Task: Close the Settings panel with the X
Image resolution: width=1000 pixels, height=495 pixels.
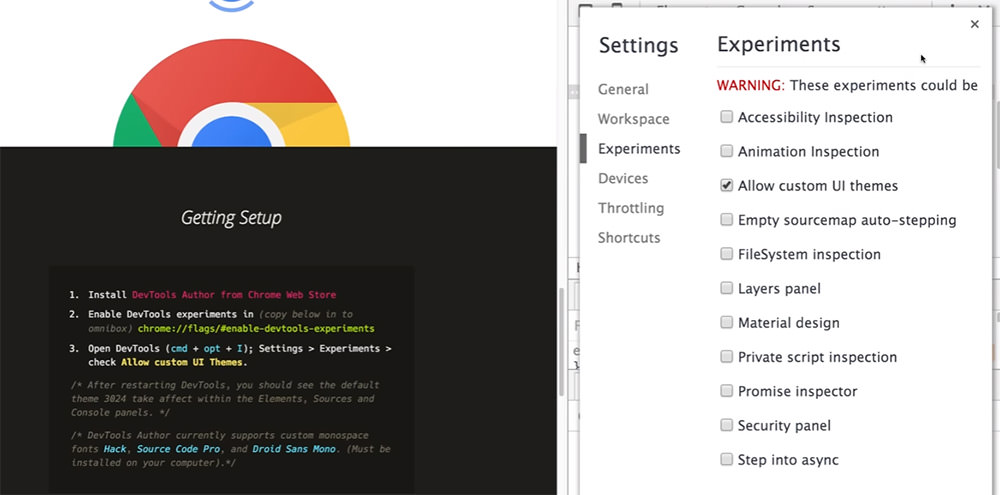Action: 974,24
